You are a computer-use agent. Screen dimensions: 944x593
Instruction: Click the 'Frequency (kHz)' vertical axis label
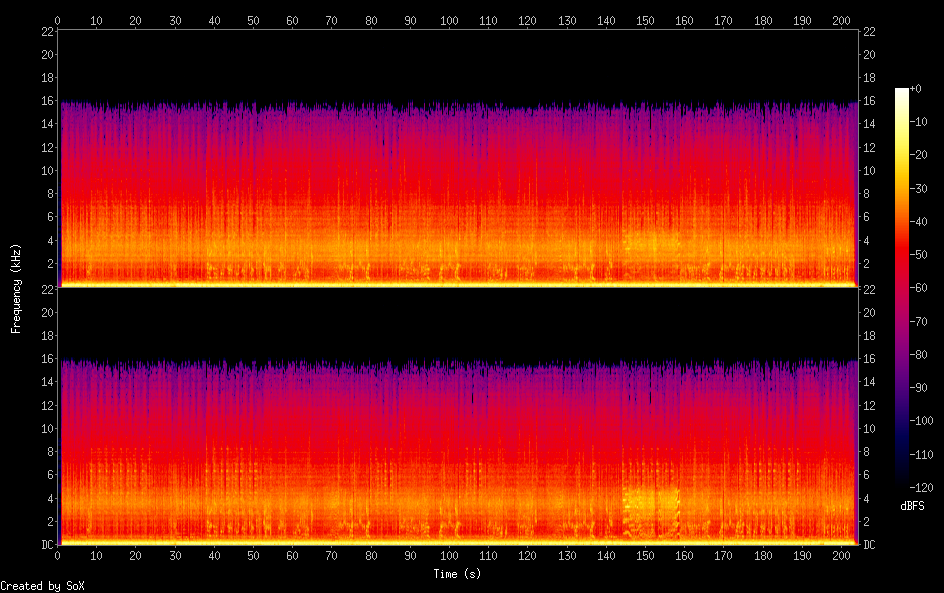(x=16, y=287)
